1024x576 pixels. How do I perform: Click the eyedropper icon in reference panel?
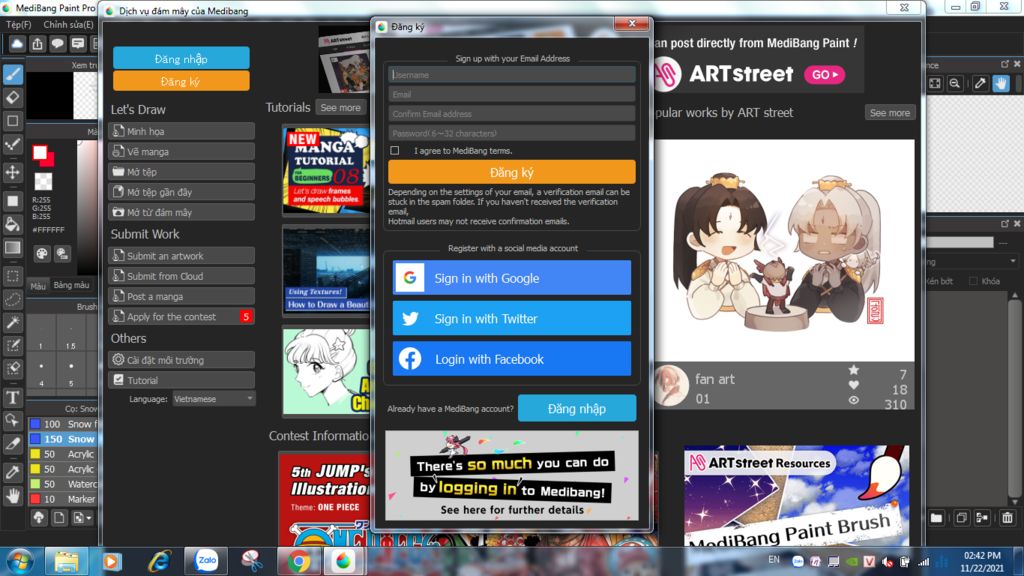coord(980,84)
